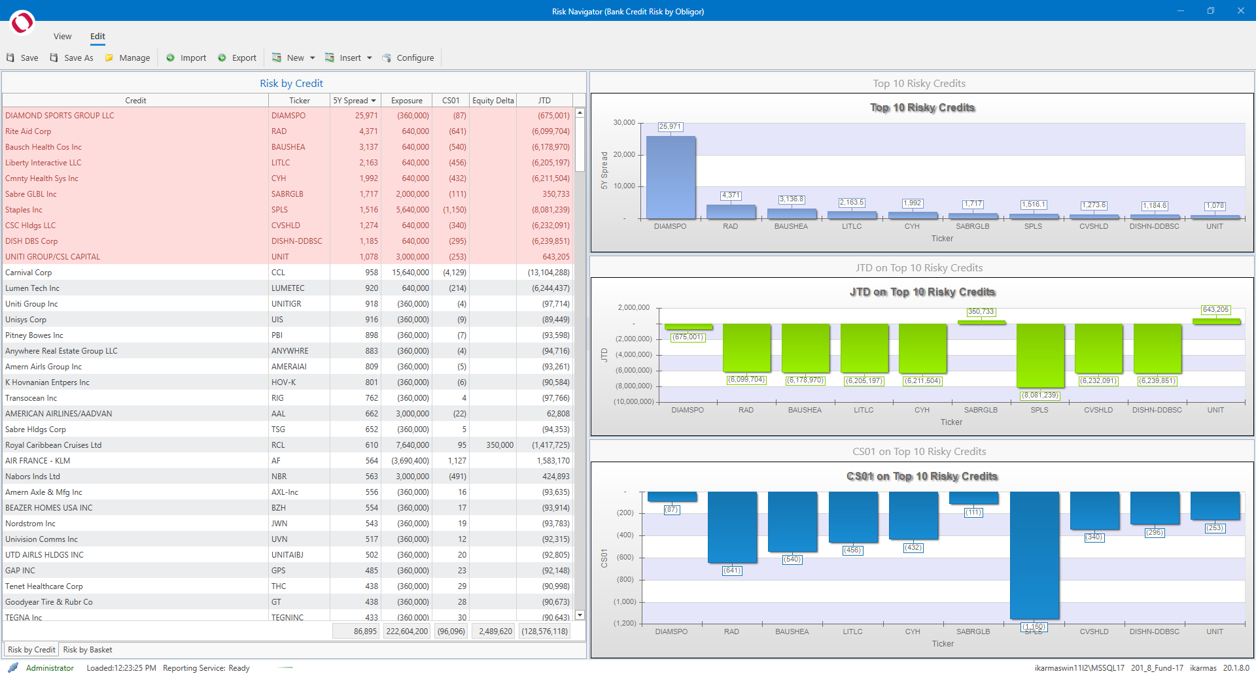Click the LUMETEC ticker cell
The image size is (1256, 674).
(x=299, y=288)
